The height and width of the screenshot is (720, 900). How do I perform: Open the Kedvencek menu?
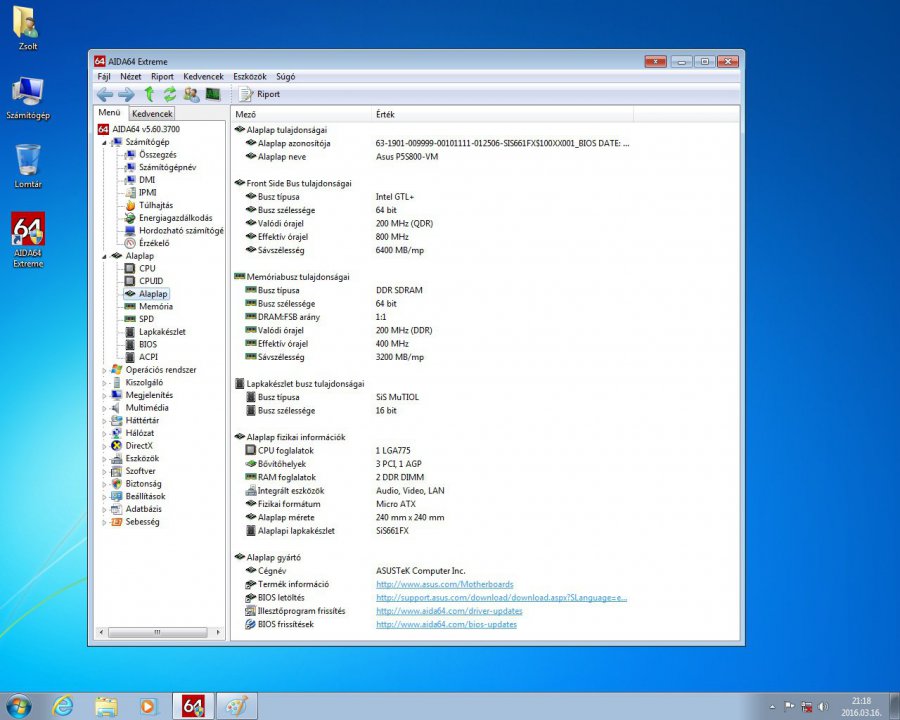[x=203, y=76]
